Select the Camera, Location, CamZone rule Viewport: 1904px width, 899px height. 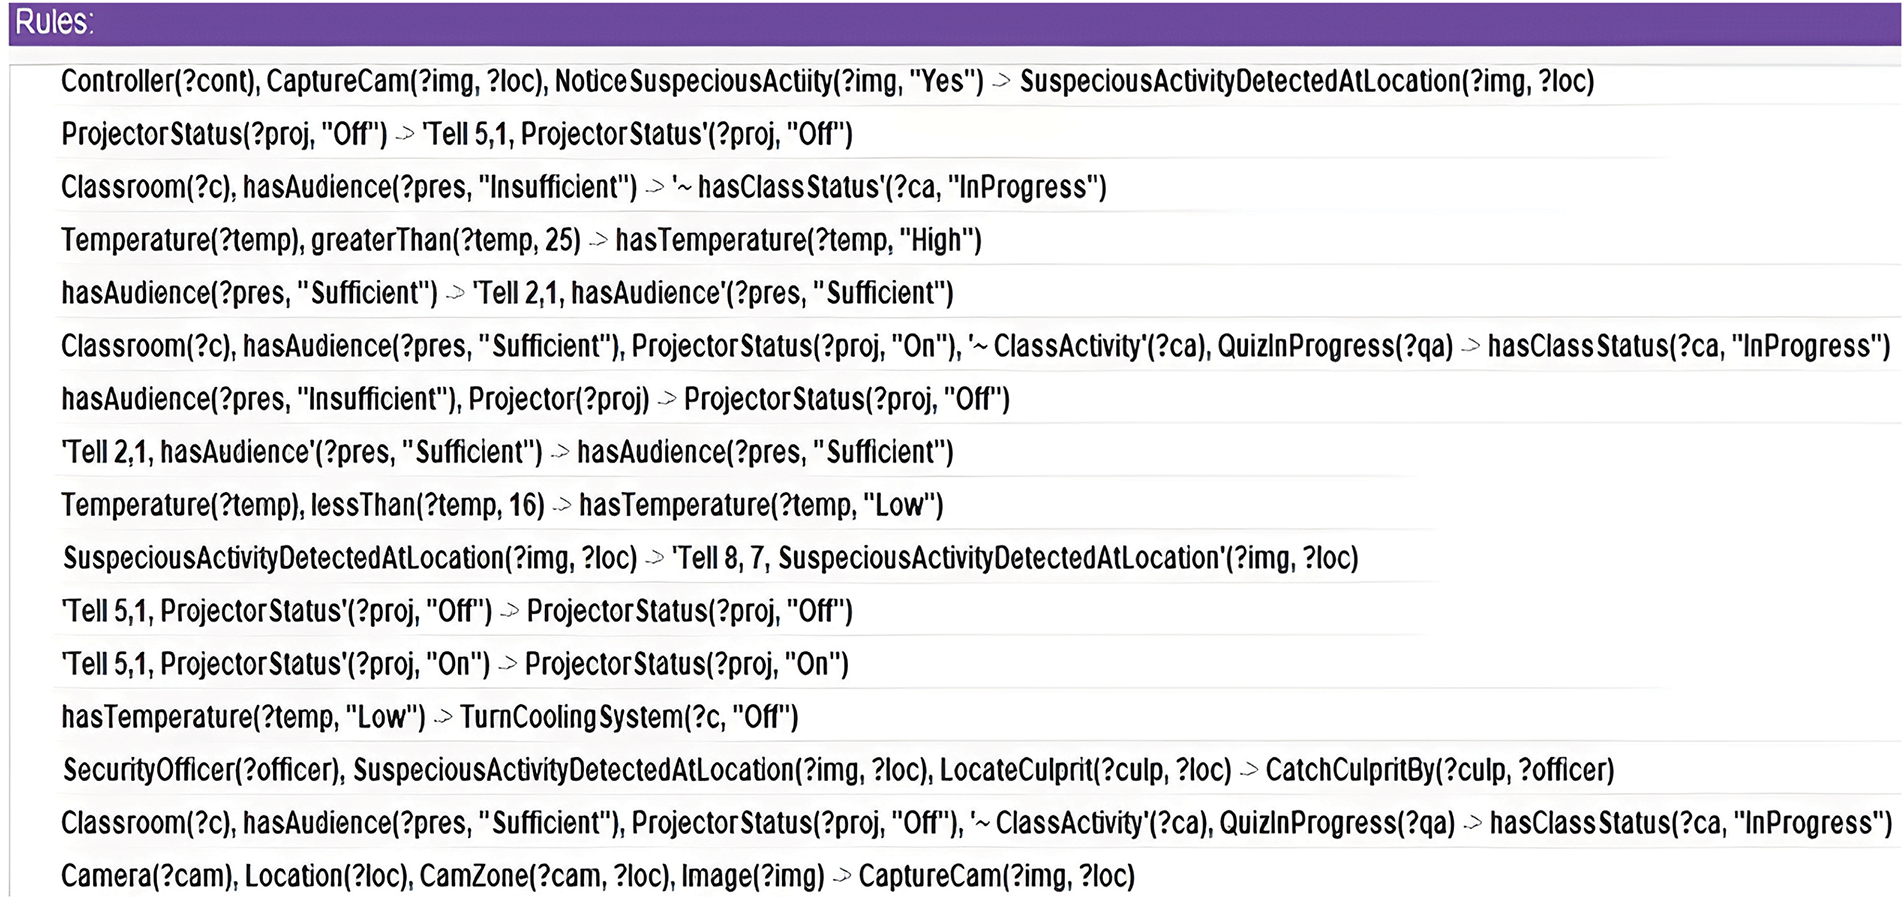pos(597,876)
